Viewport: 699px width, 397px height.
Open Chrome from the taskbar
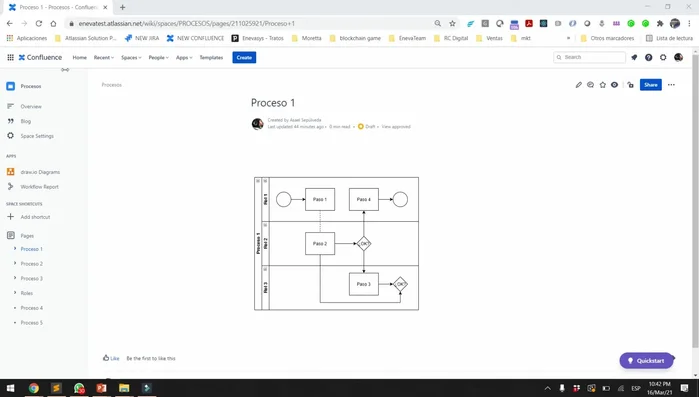[x=34, y=388]
